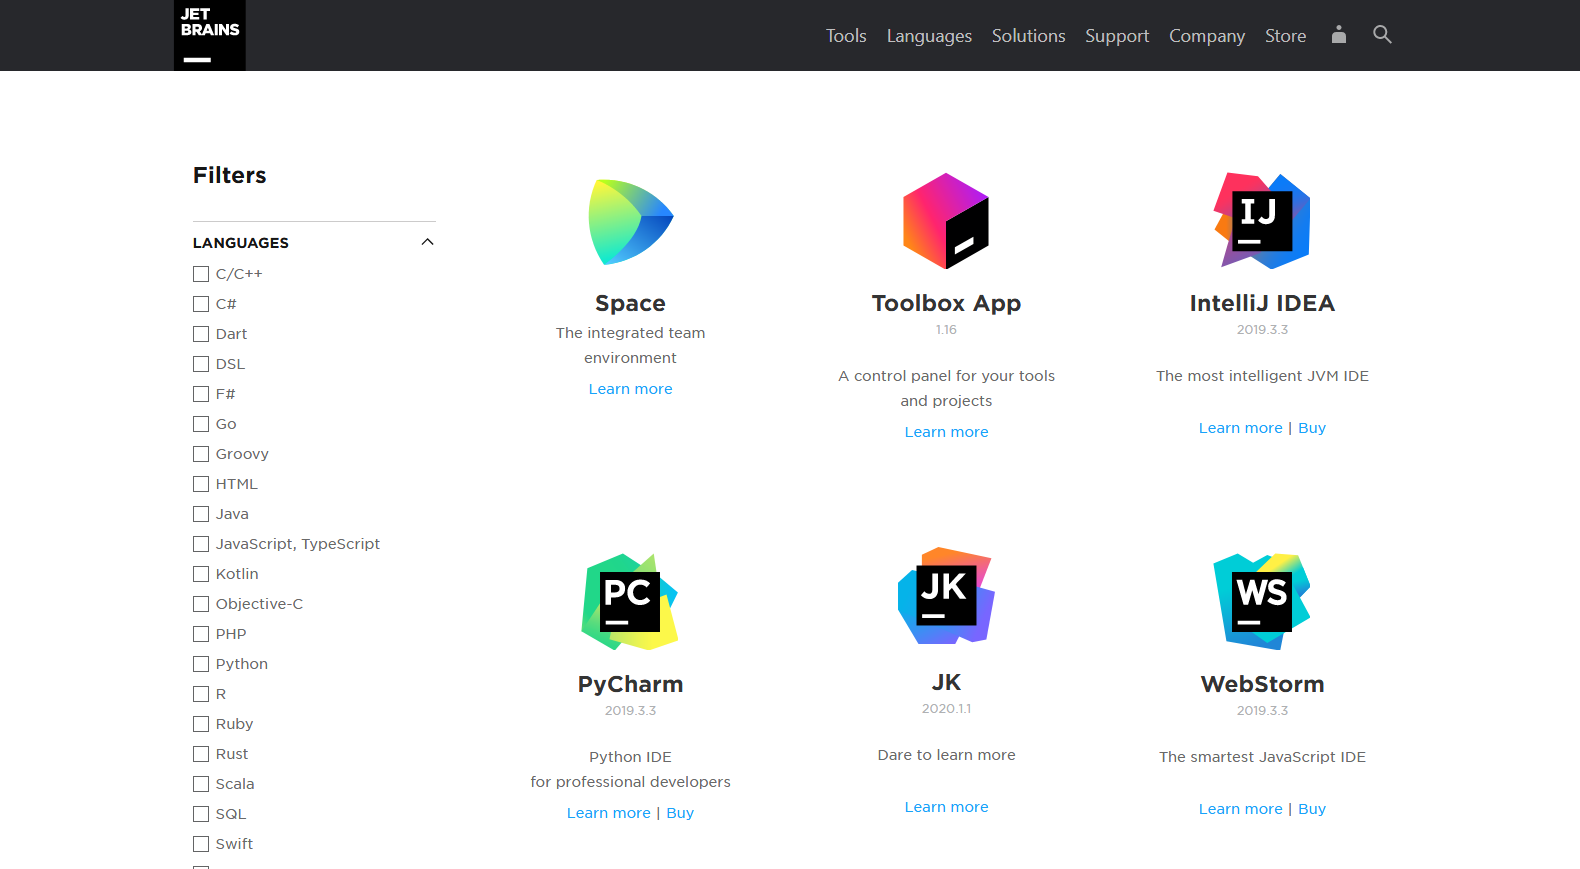Enable the HTML filter checkbox

201,484
